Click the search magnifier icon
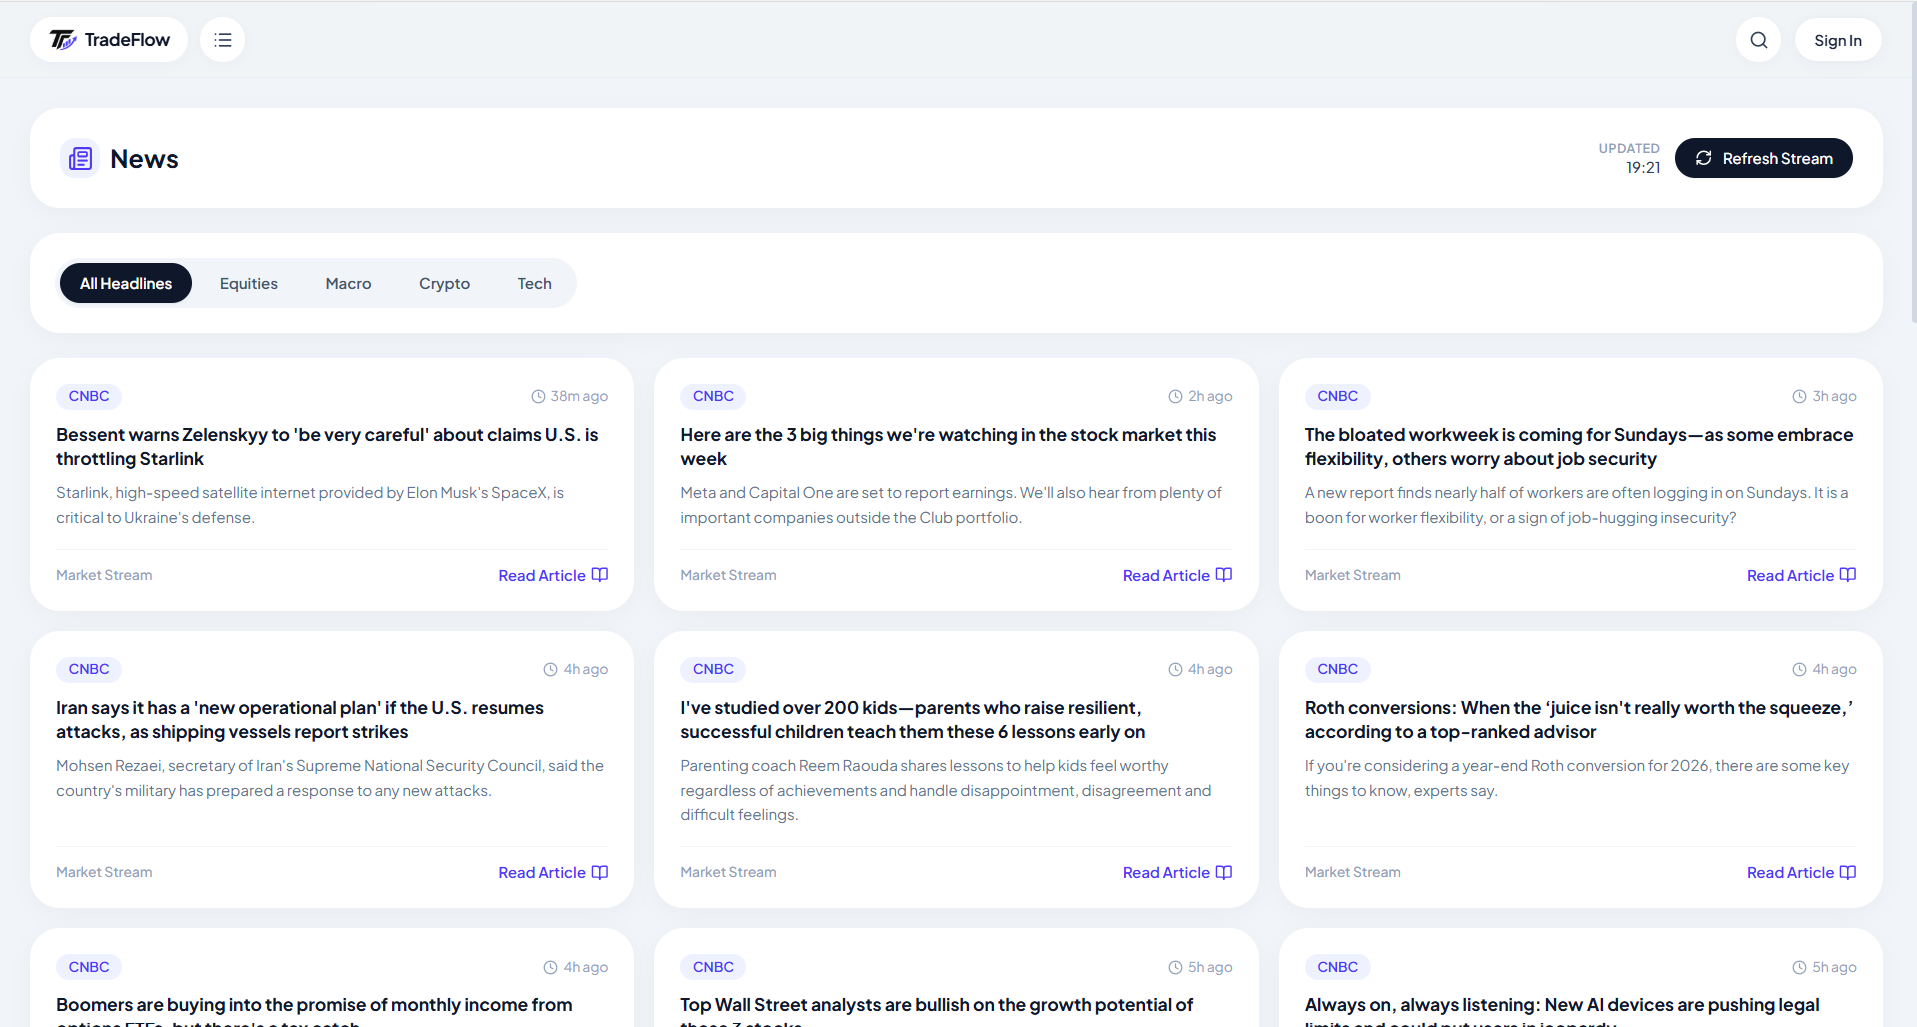Screen dimensions: 1917x1027 tap(1758, 40)
